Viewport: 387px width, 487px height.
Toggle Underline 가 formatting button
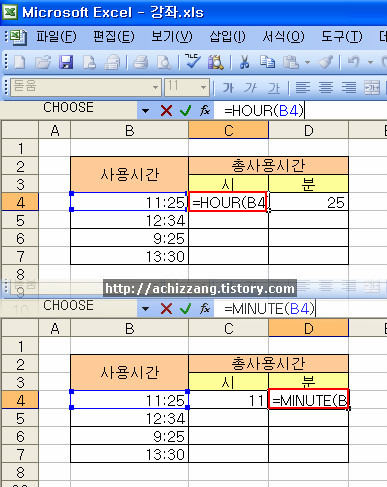[274, 88]
